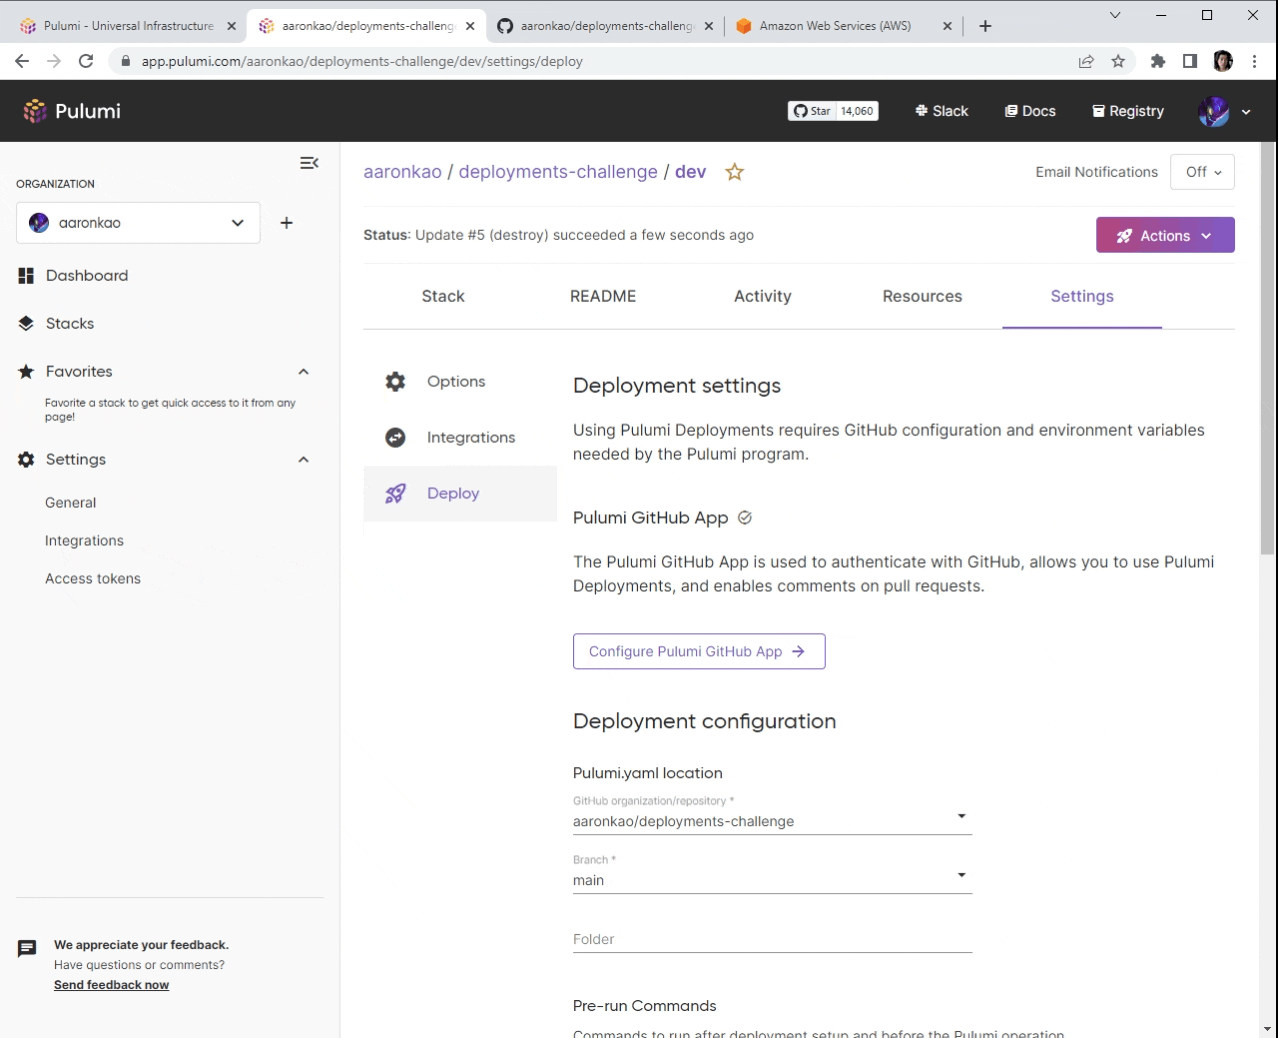Open Chrome three-dot menu
This screenshot has width=1278, height=1038.
pos(1254,61)
